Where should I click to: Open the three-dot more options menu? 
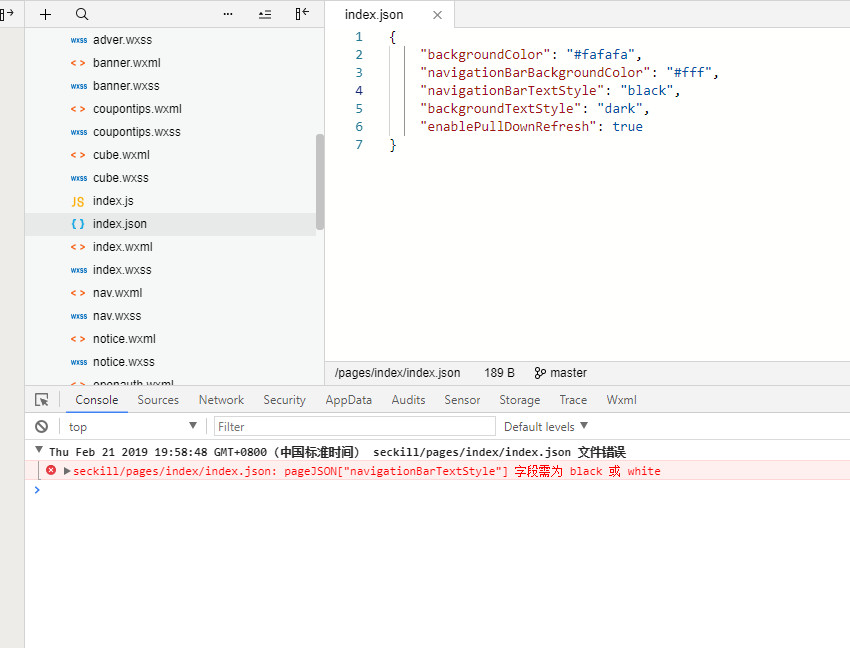228,14
